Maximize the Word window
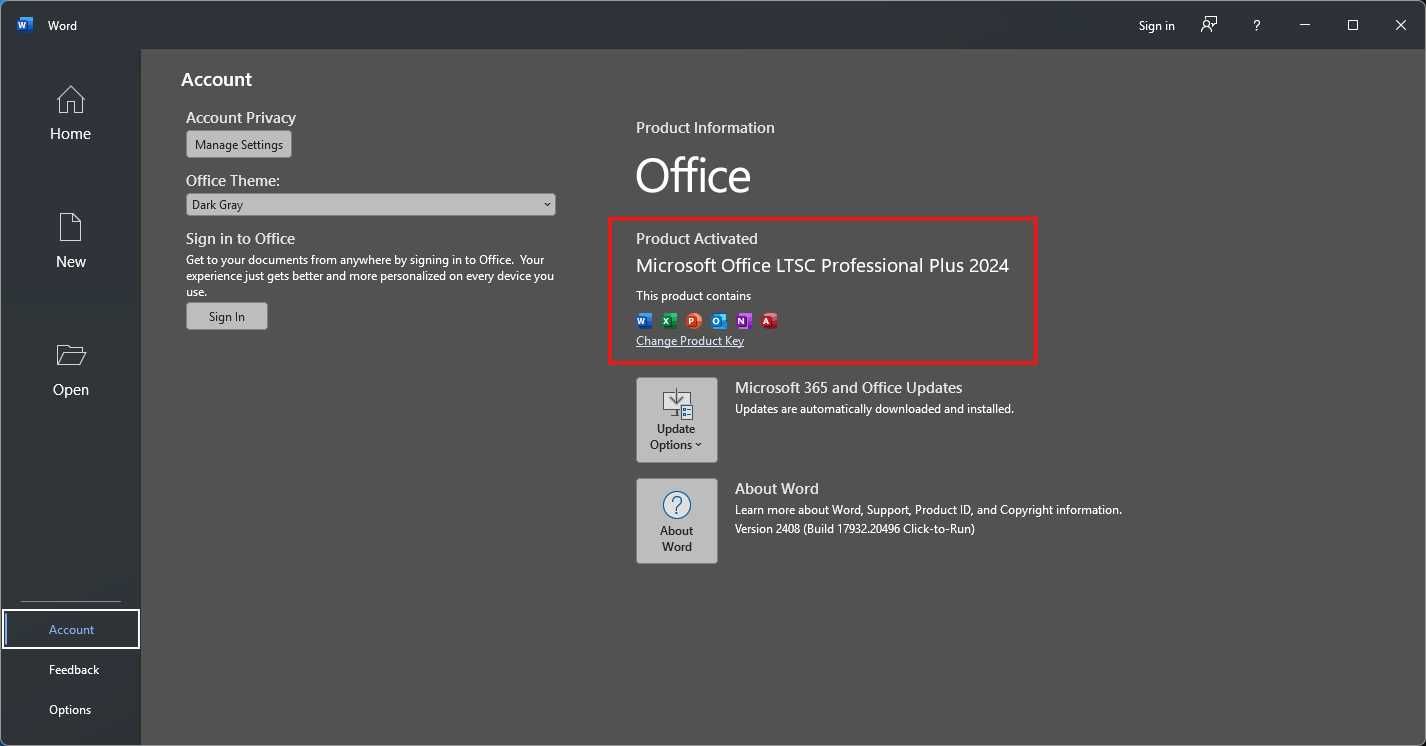 point(1353,25)
